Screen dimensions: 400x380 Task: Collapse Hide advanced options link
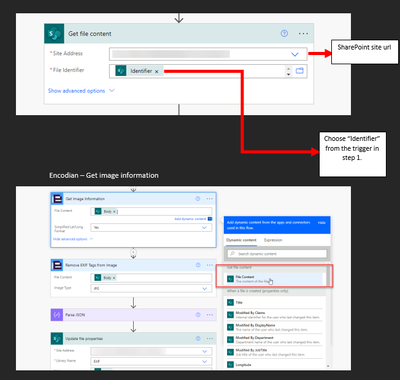(x=73, y=239)
